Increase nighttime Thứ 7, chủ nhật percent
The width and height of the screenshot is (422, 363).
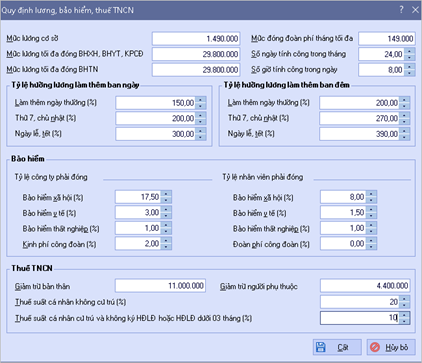[404, 115]
